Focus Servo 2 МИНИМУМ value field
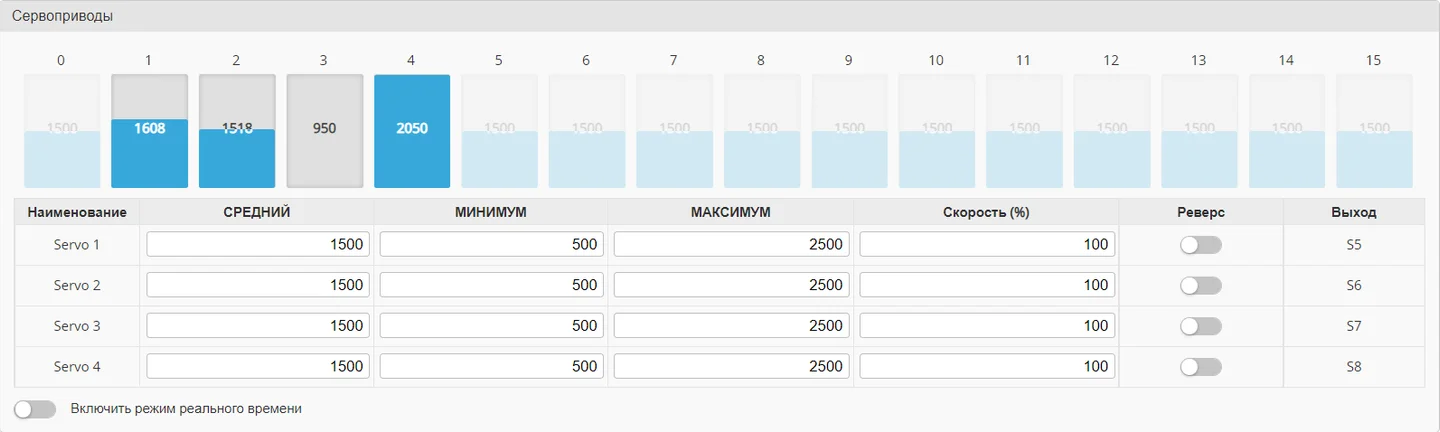This screenshot has width=1440, height=432. 492,286
